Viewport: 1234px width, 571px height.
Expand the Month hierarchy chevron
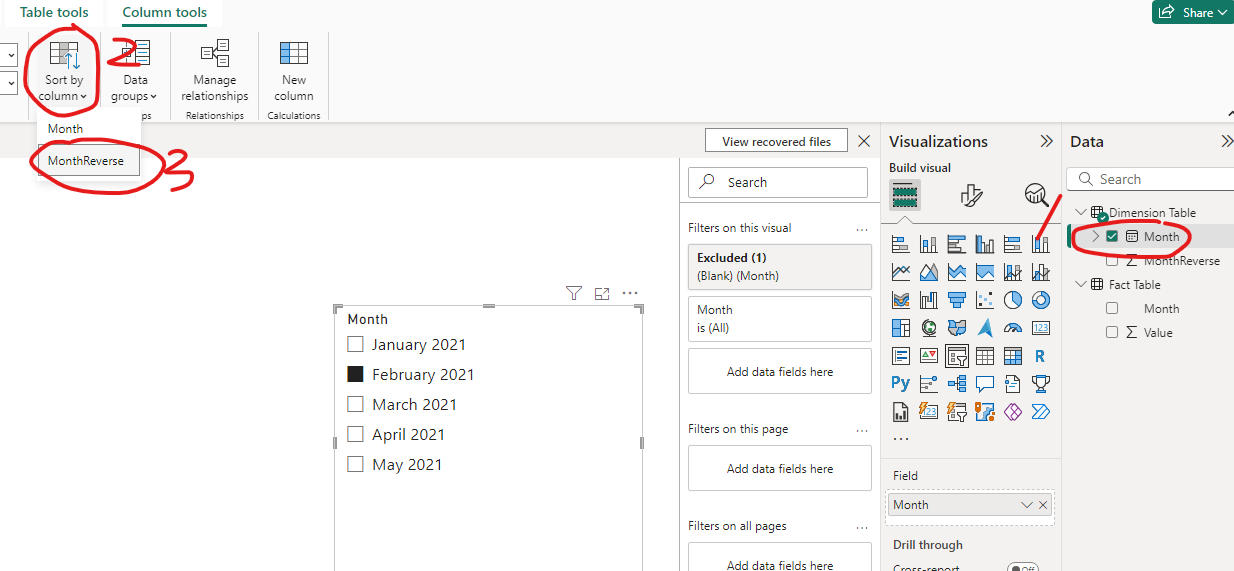coord(1095,237)
